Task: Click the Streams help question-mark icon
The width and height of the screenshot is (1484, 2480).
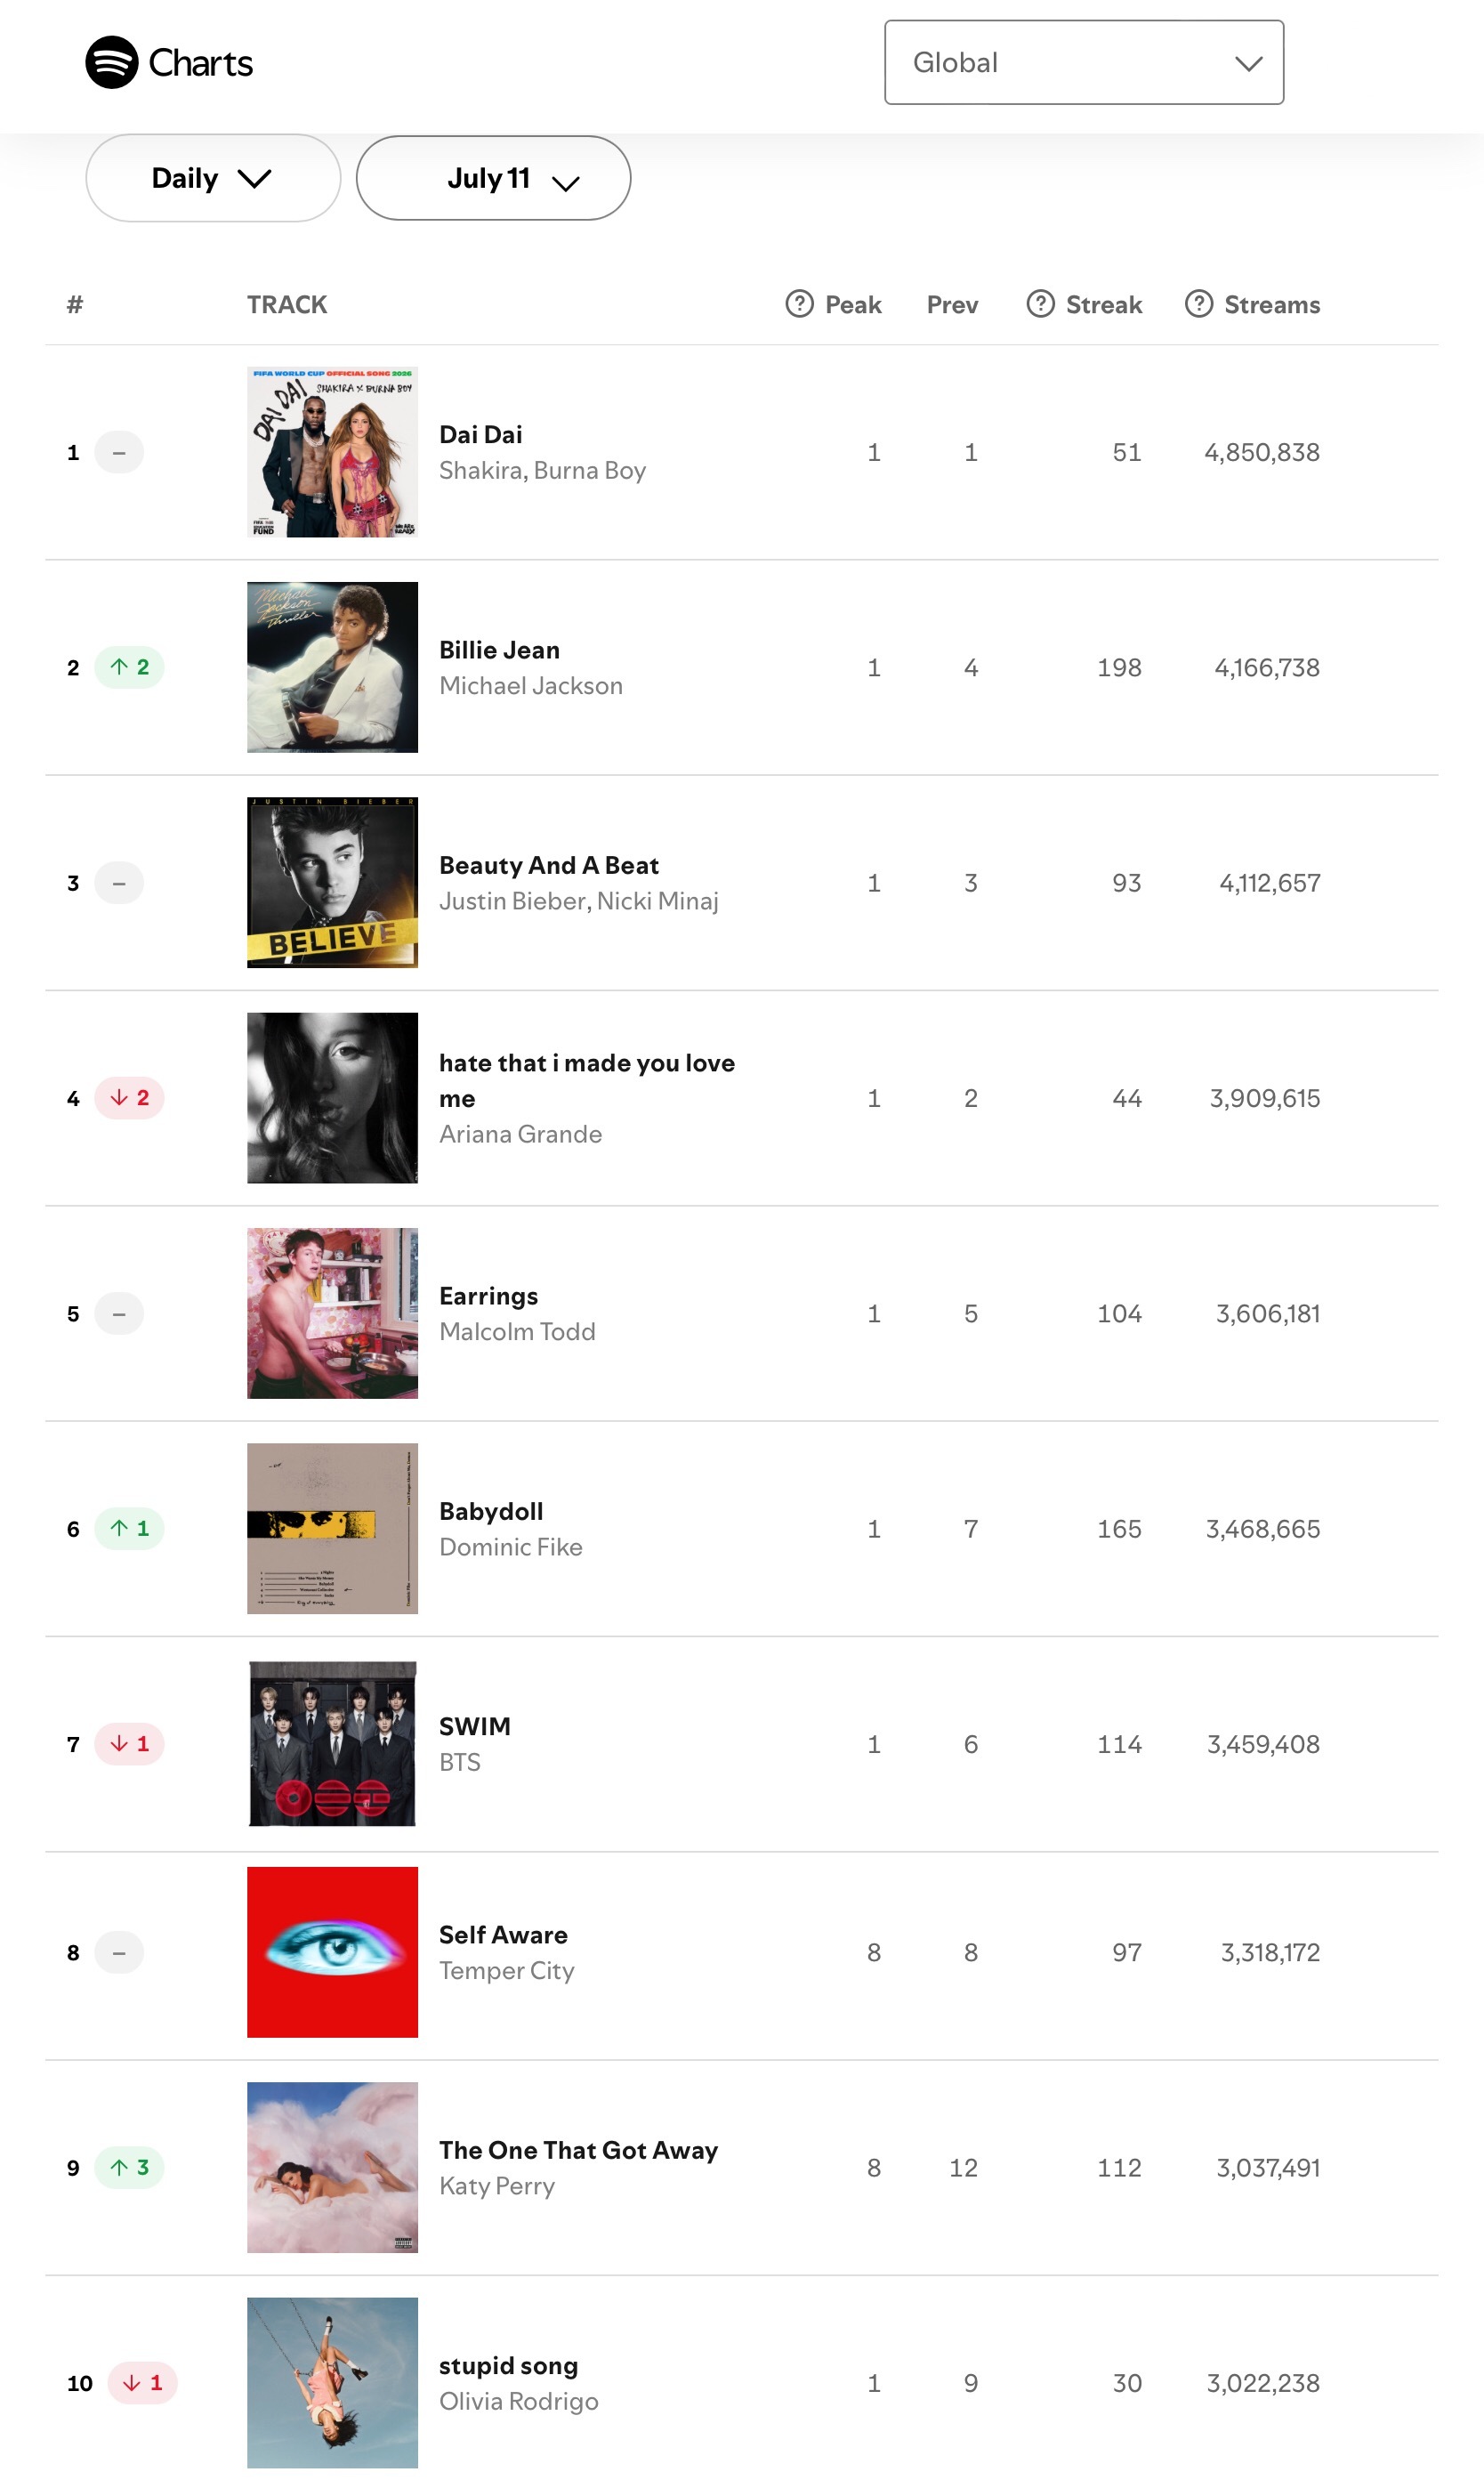Action: point(1198,304)
